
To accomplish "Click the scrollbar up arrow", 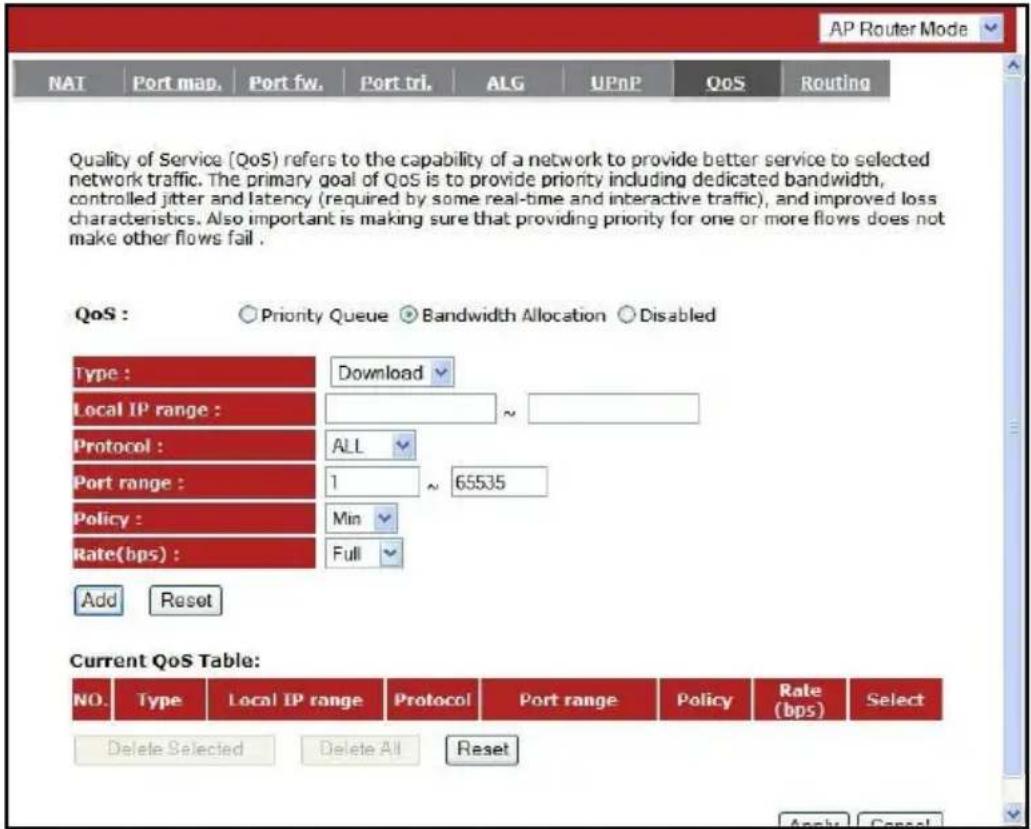I will click(1013, 66).
